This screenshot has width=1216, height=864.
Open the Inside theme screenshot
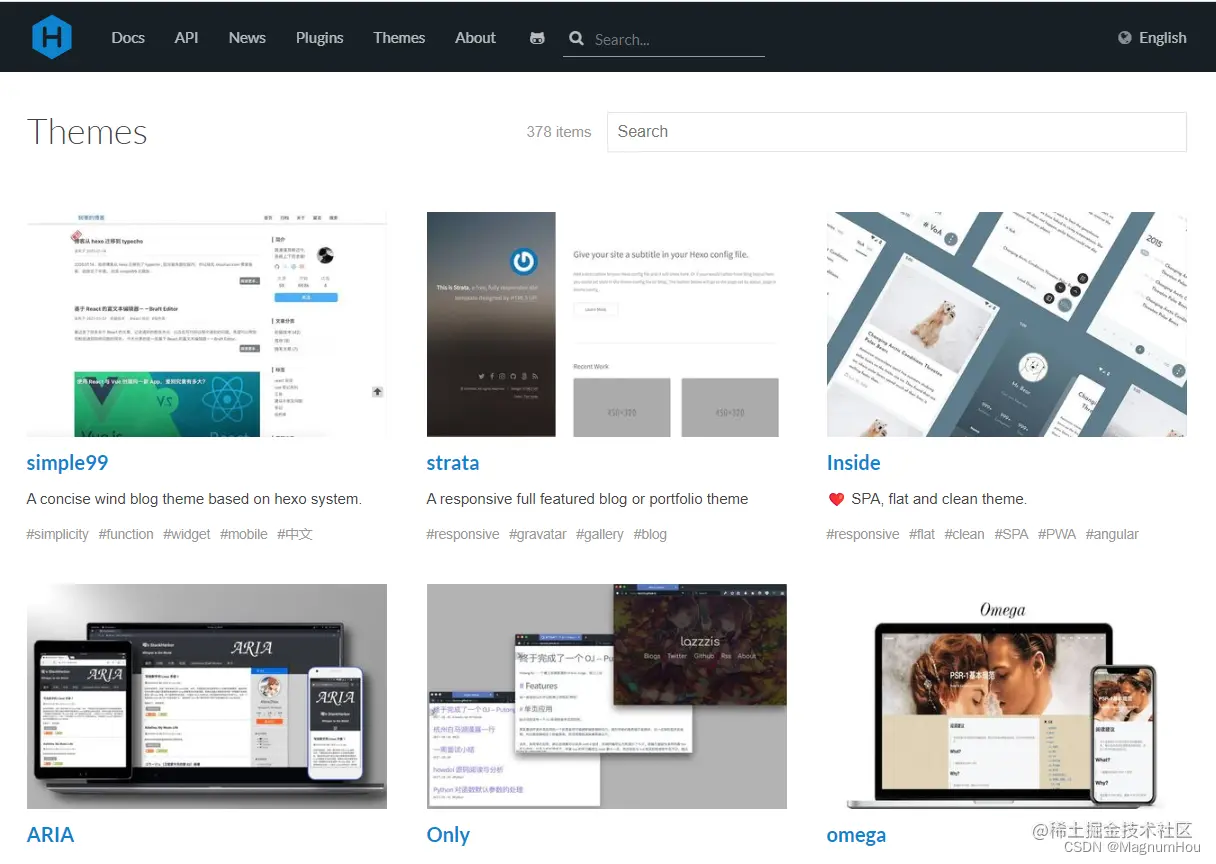coord(1007,324)
